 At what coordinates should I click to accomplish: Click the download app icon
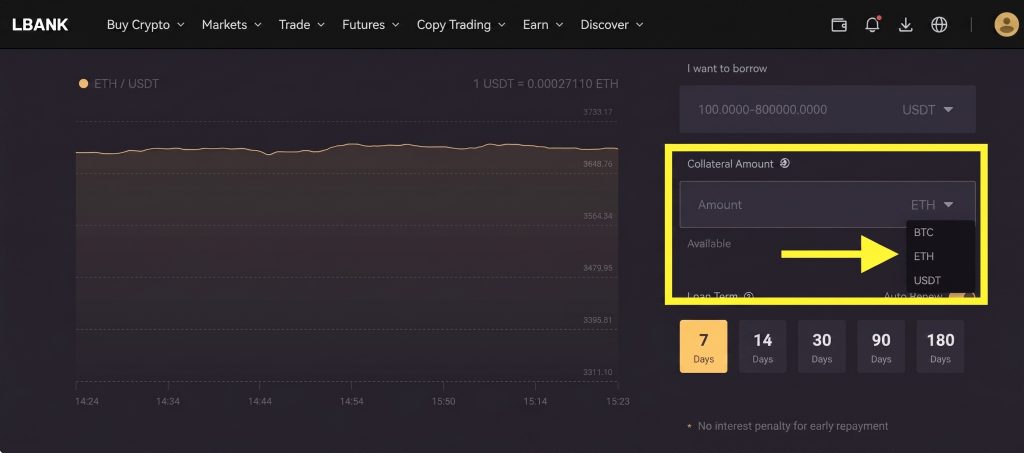[905, 25]
